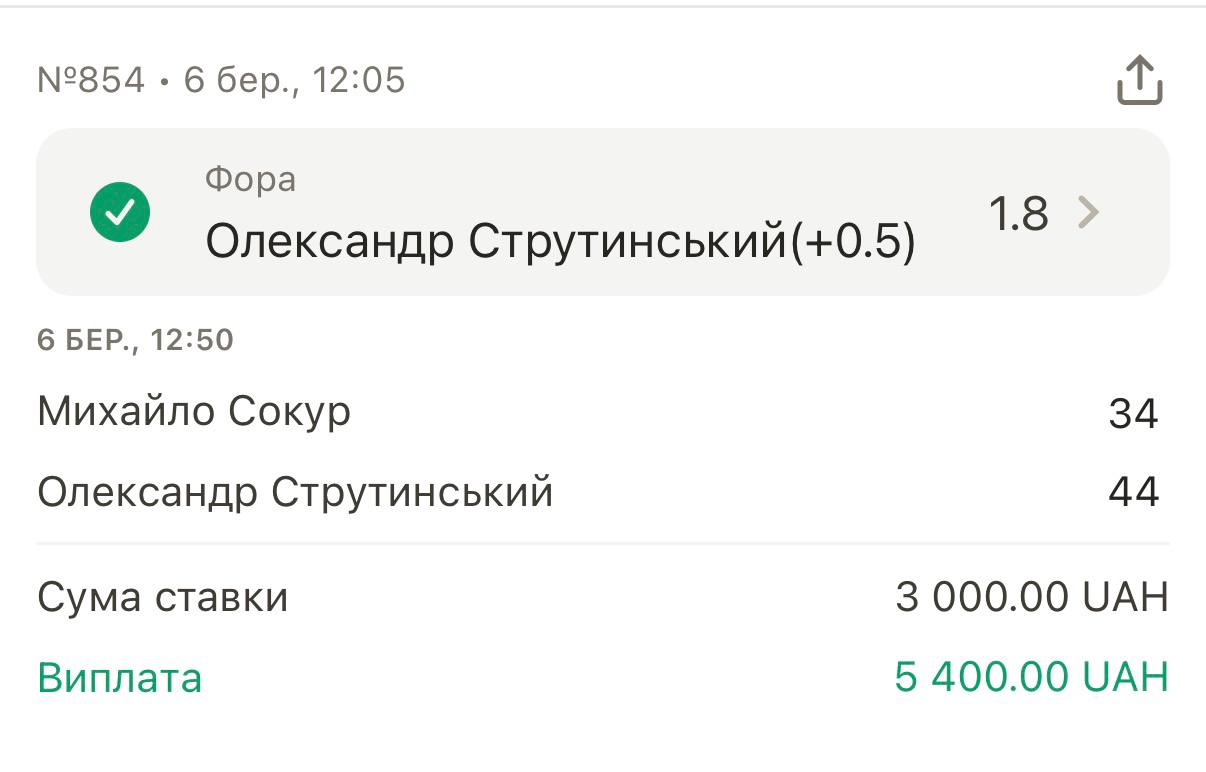This screenshot has width=1206, height=772.
Task: Select the payout amount 5 400.00 UAH
Action: pos(1031,678)
